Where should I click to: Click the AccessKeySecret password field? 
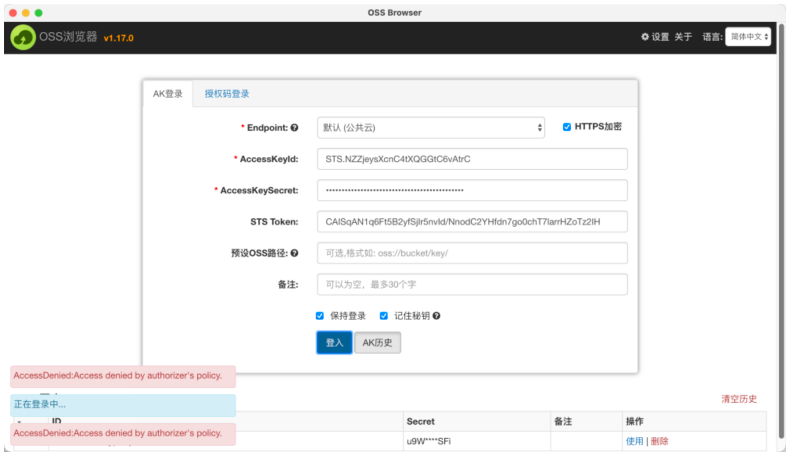coord(472,190)
